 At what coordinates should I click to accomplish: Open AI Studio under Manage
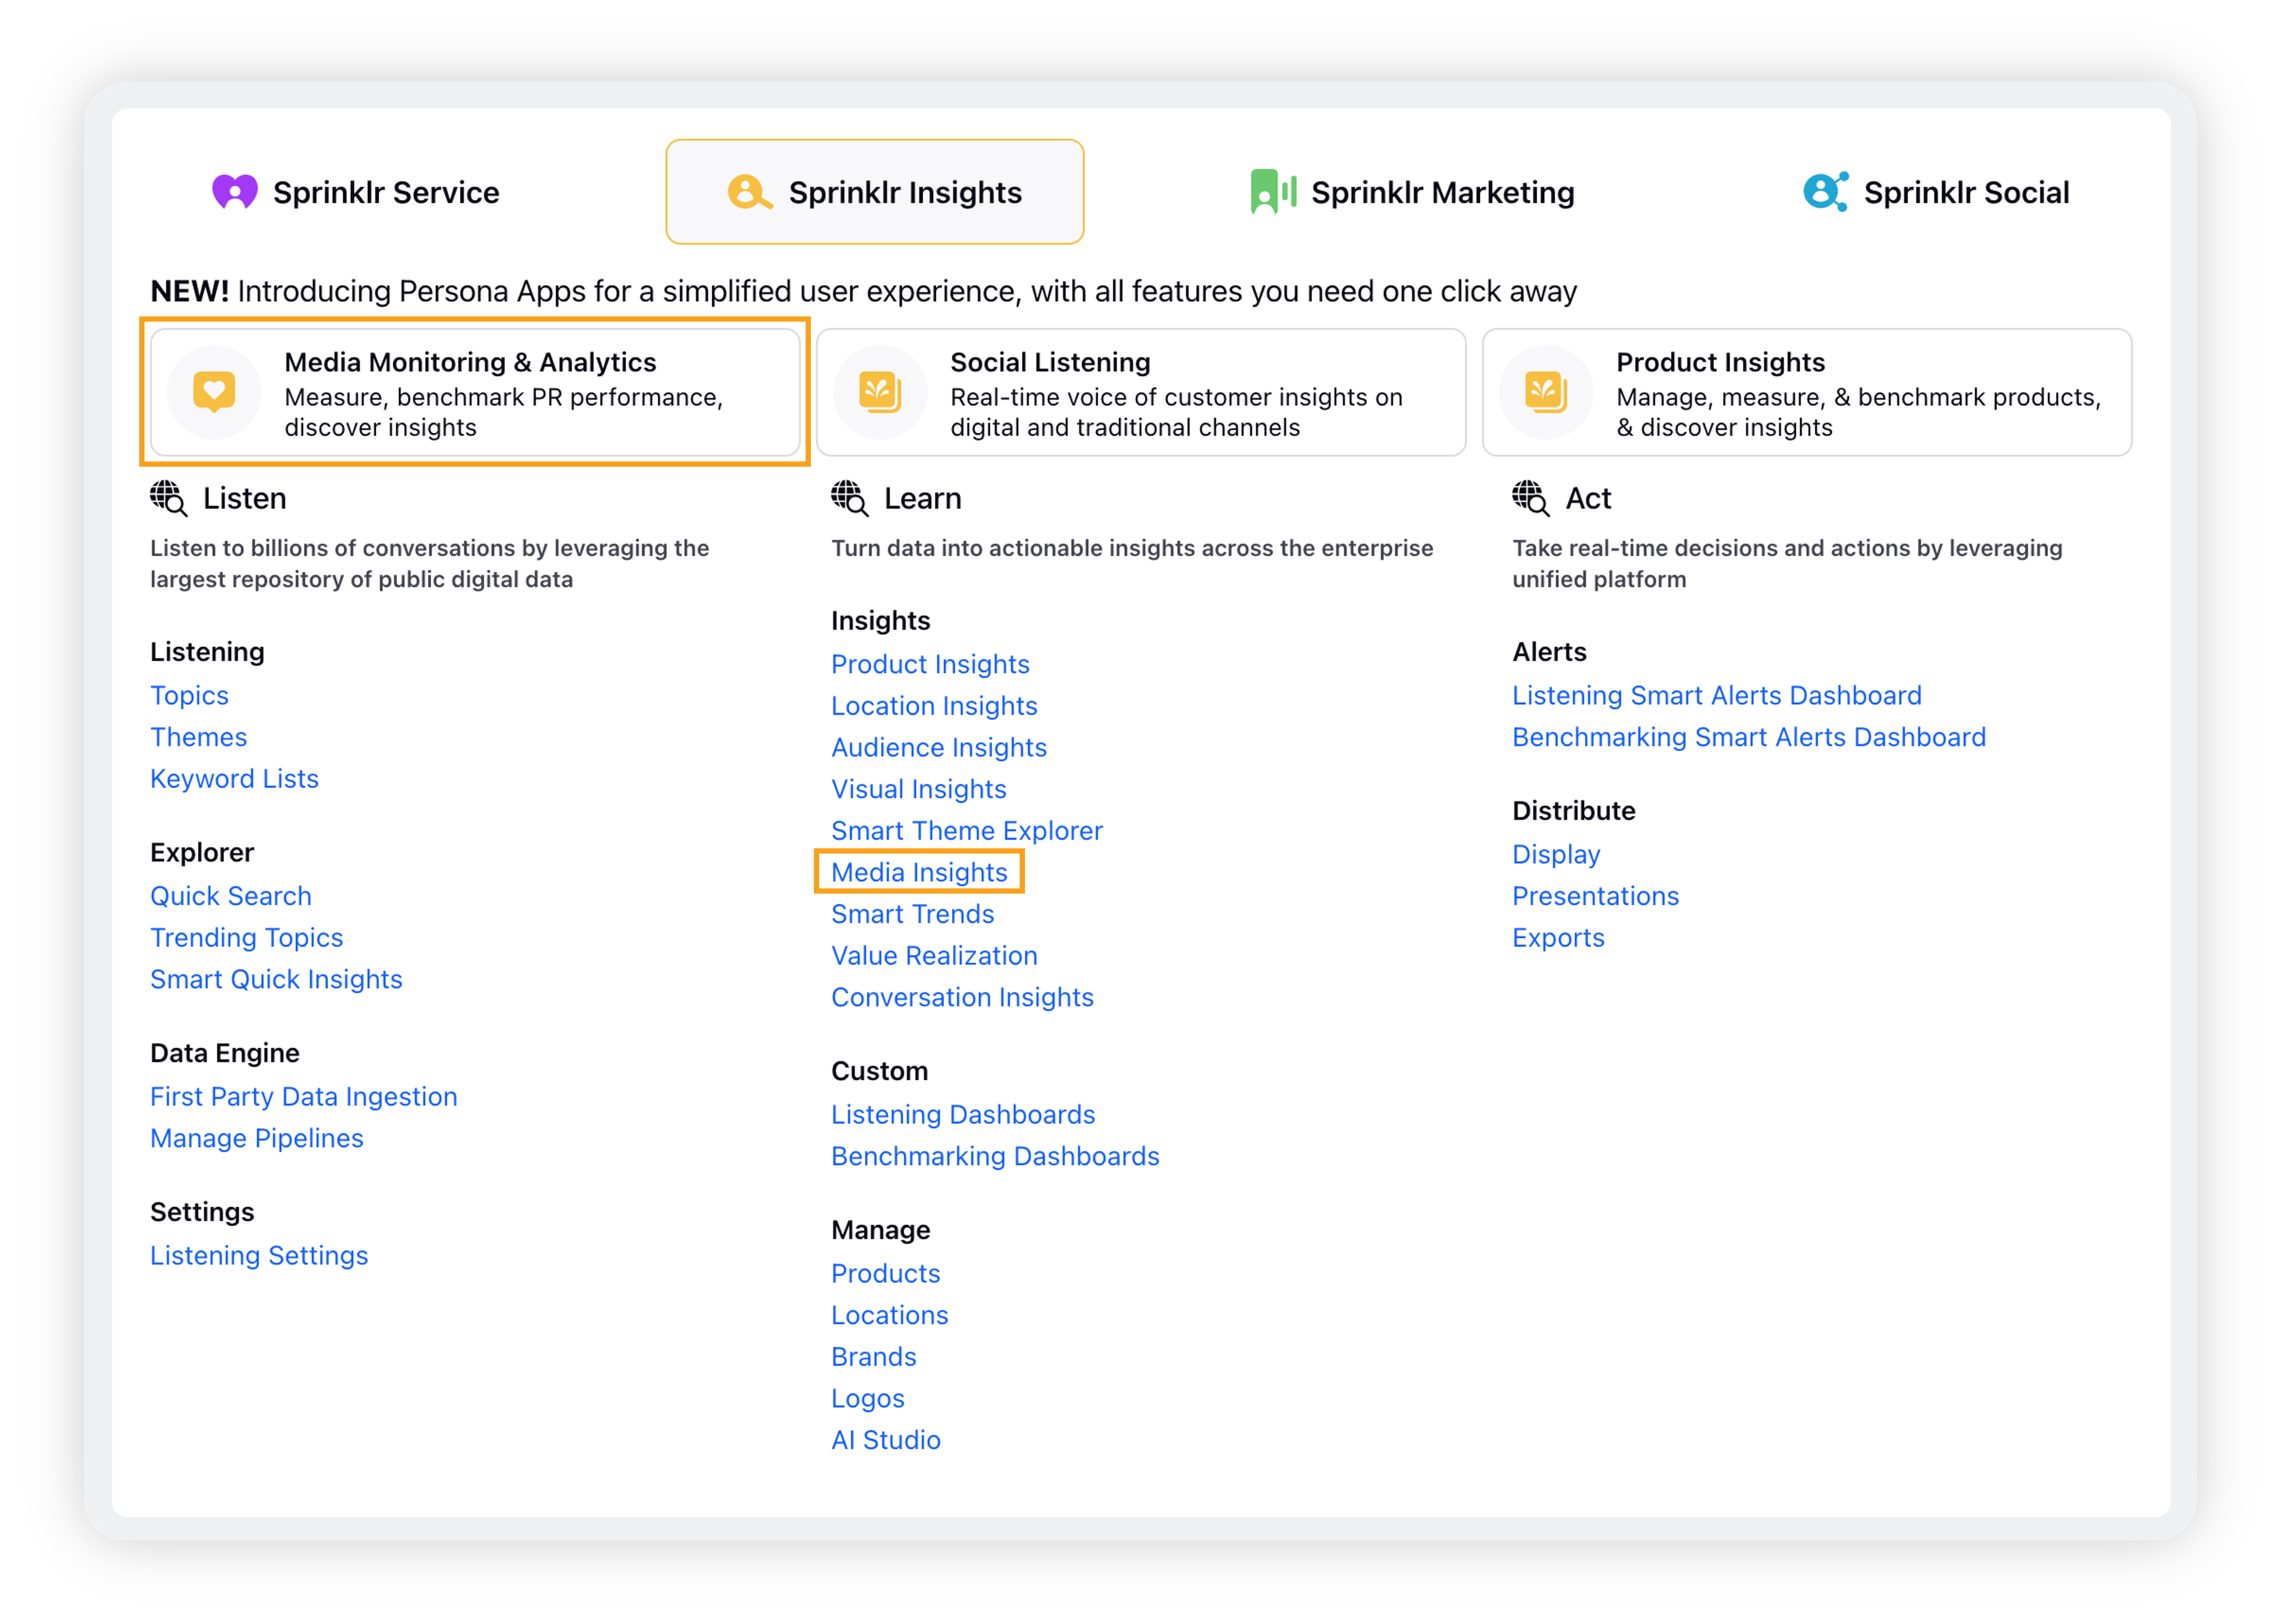coord(885,1439)
